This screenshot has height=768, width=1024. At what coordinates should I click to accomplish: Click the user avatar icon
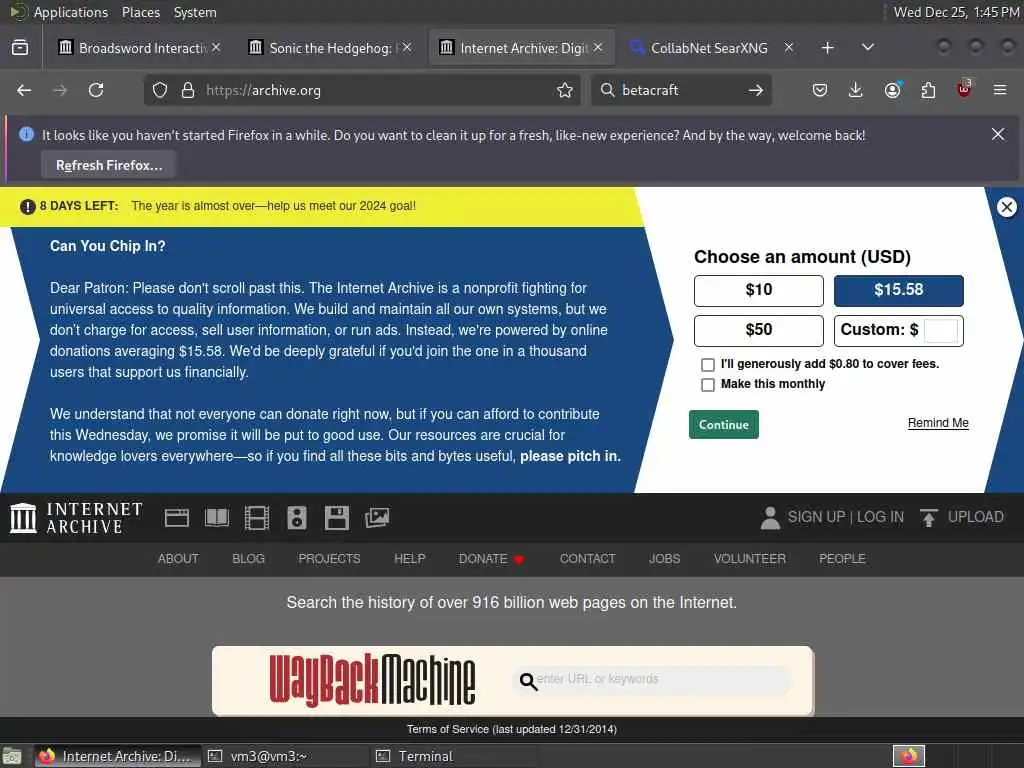coord(770,518)
